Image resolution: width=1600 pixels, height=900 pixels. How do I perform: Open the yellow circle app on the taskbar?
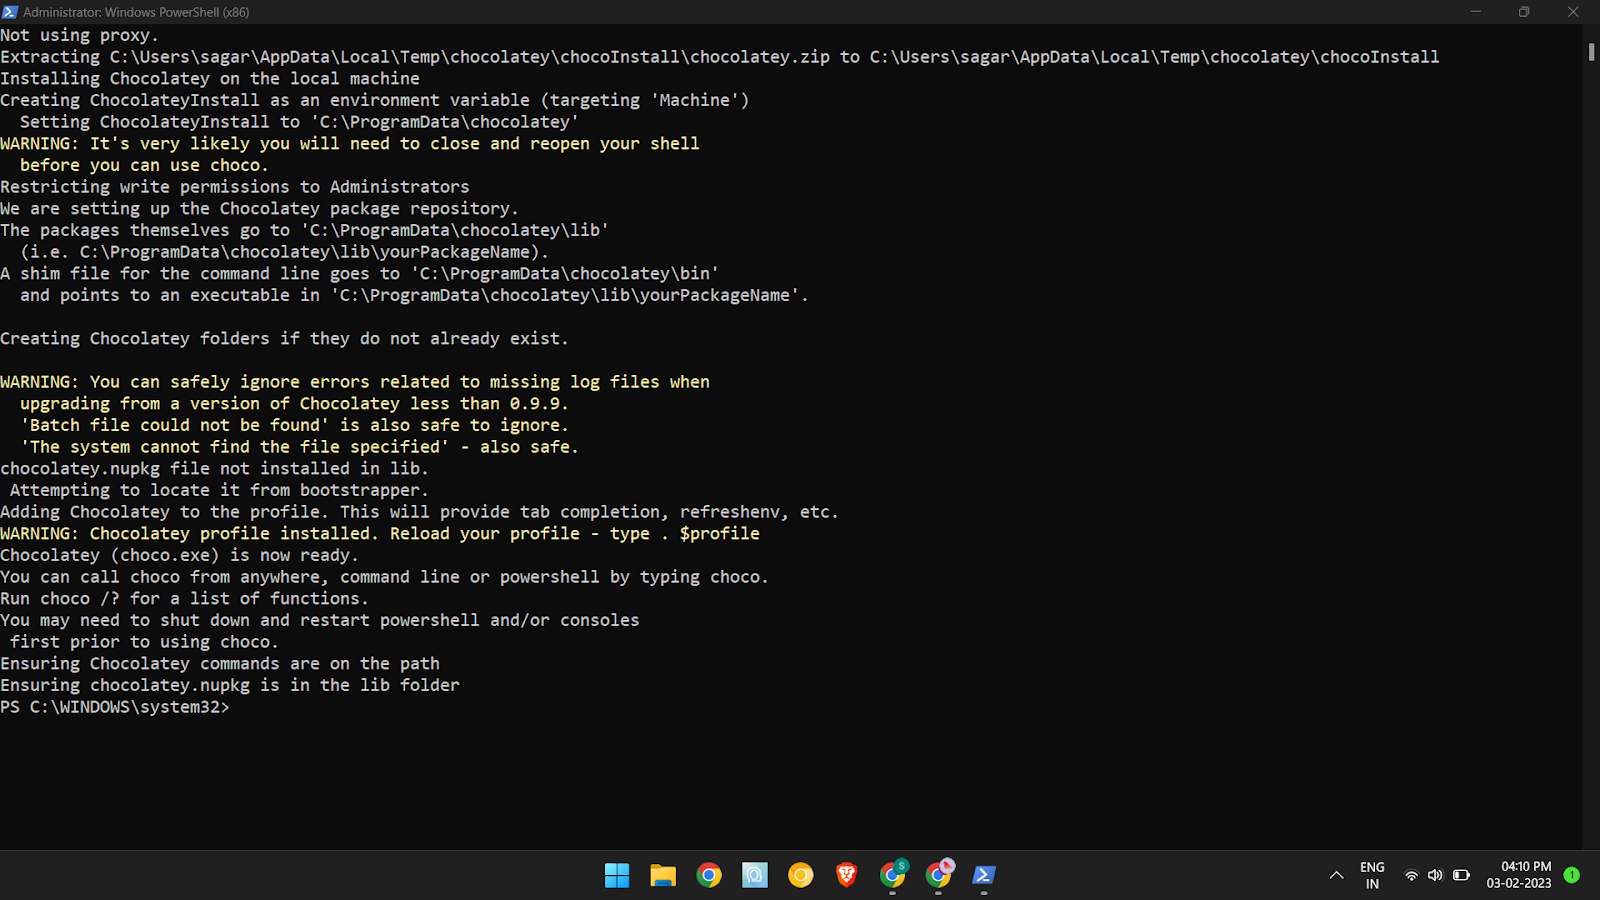[801, 875]
